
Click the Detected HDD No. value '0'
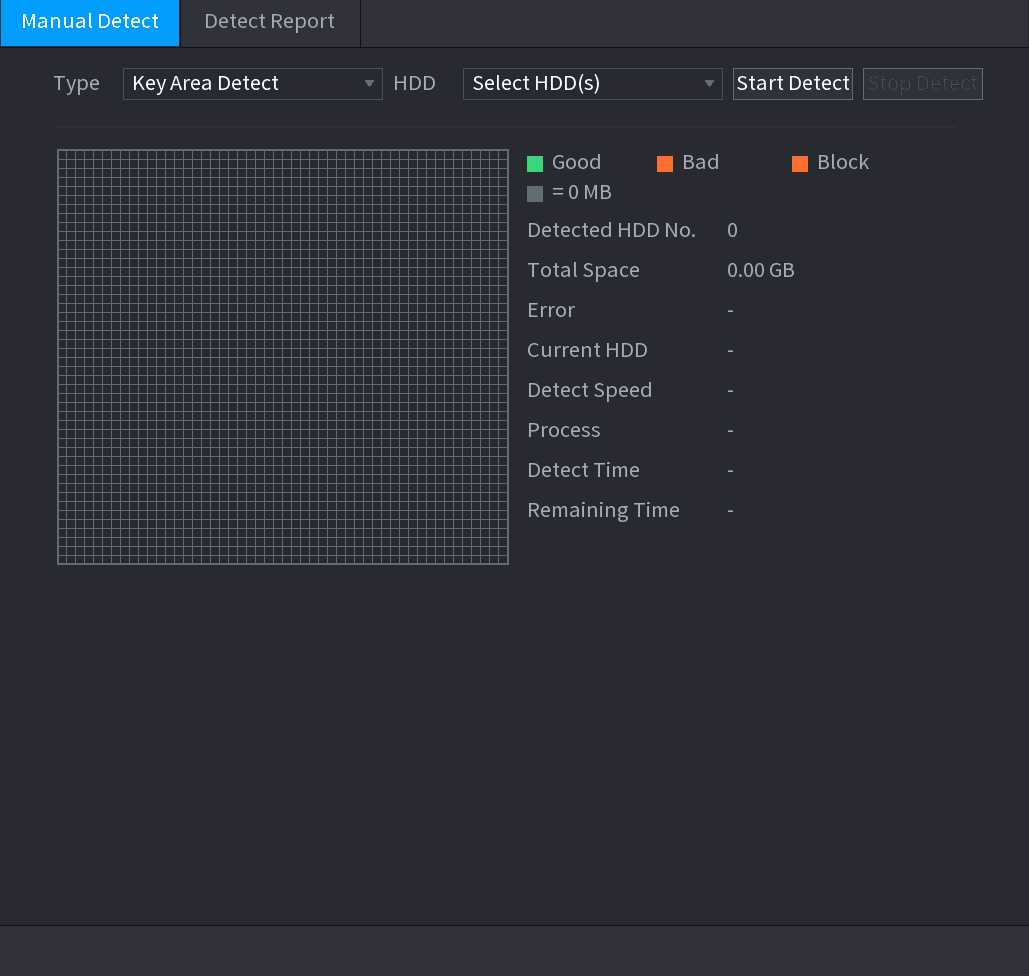[x=732, y=230]
